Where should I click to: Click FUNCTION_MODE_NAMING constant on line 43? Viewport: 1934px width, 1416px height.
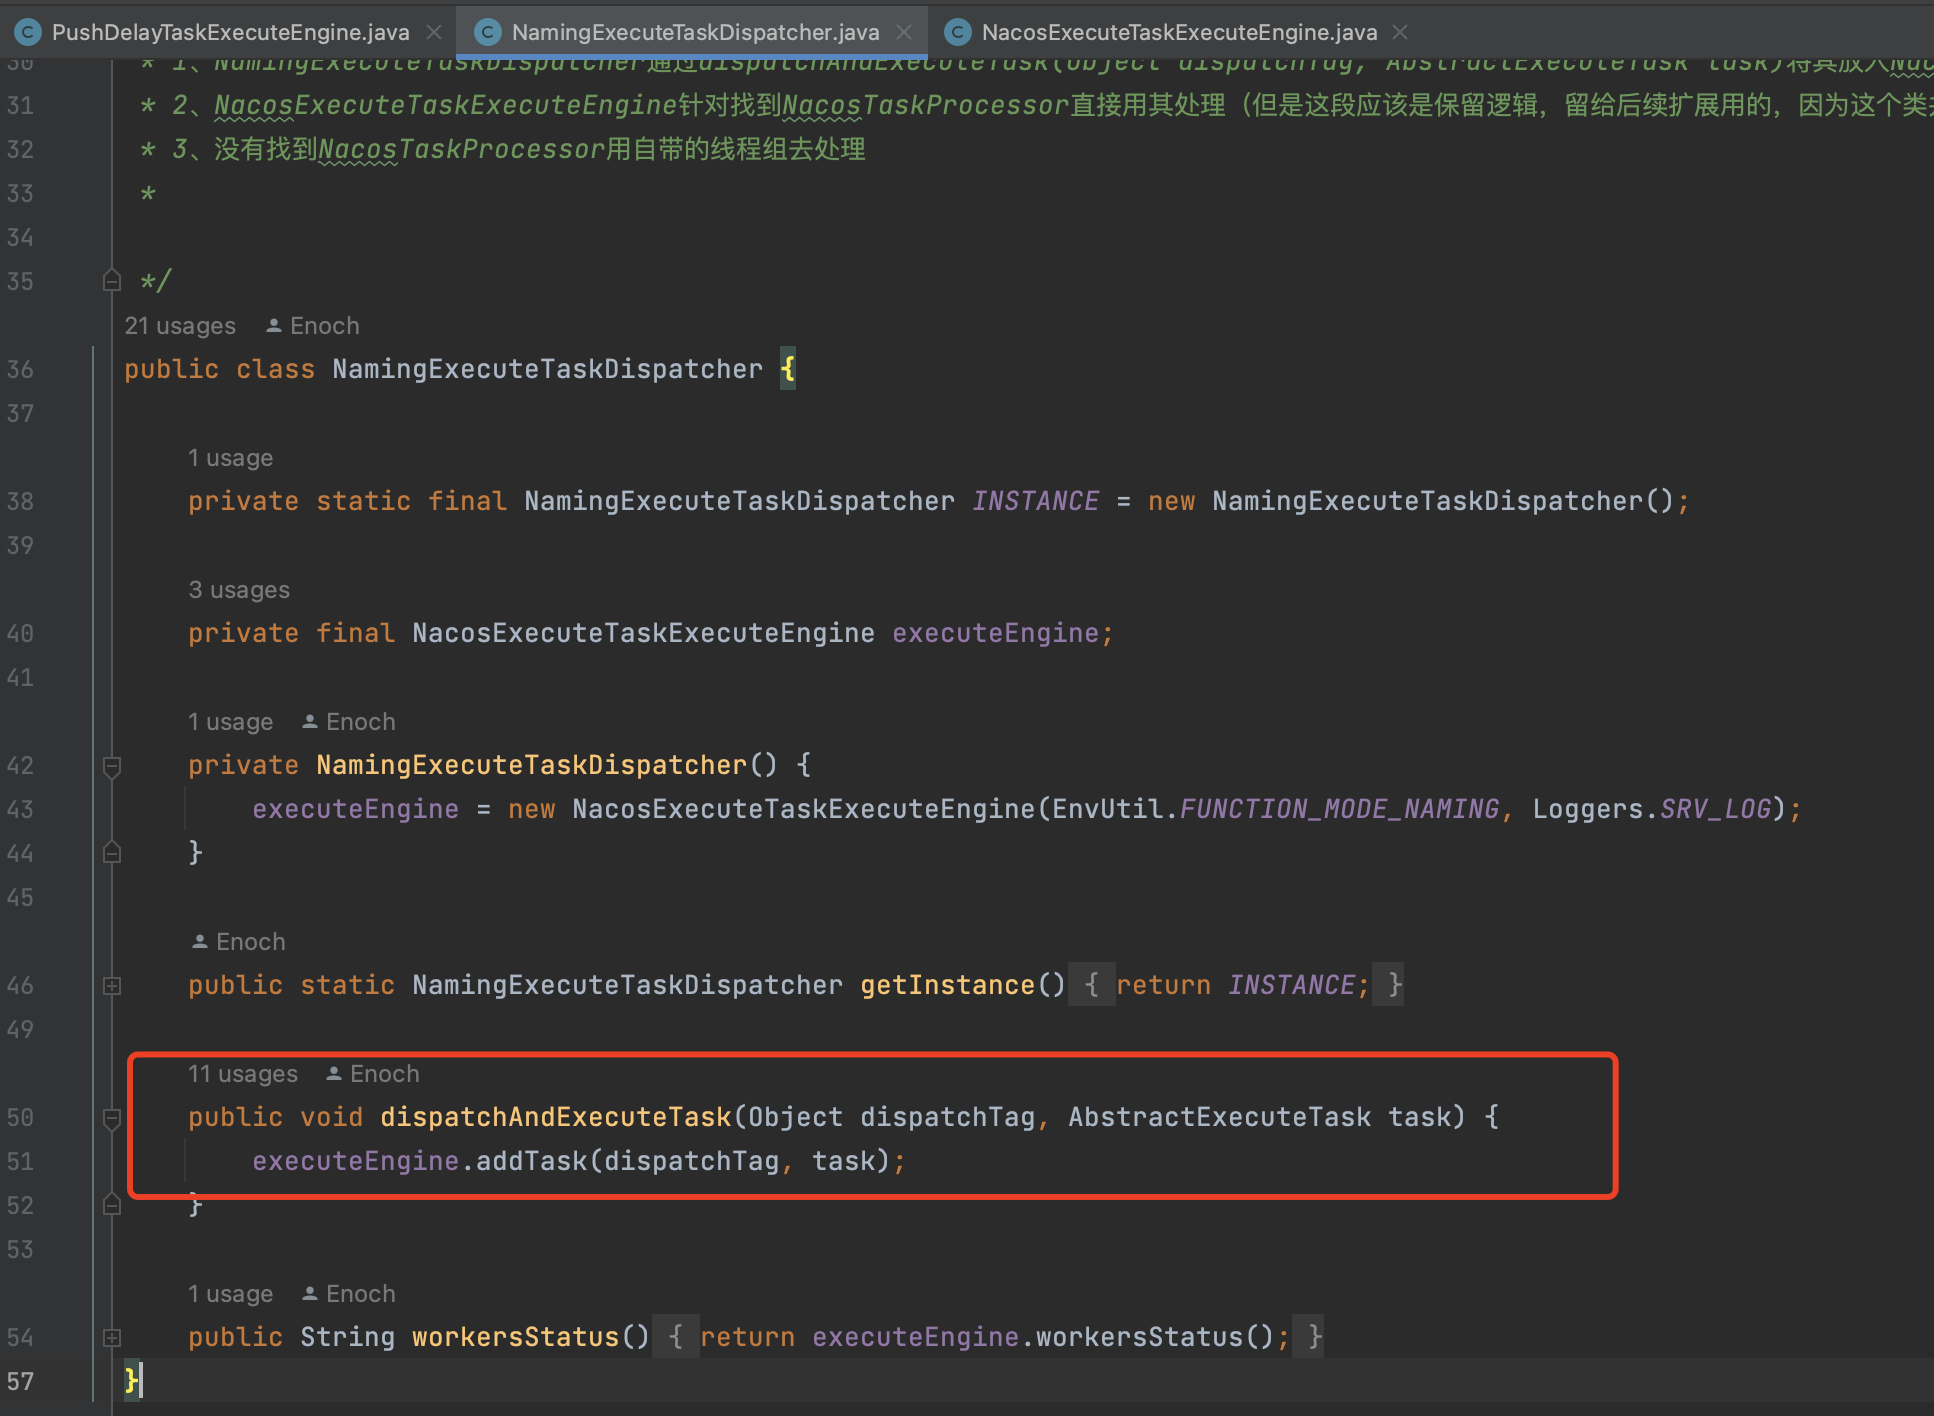pos(1339,809)
